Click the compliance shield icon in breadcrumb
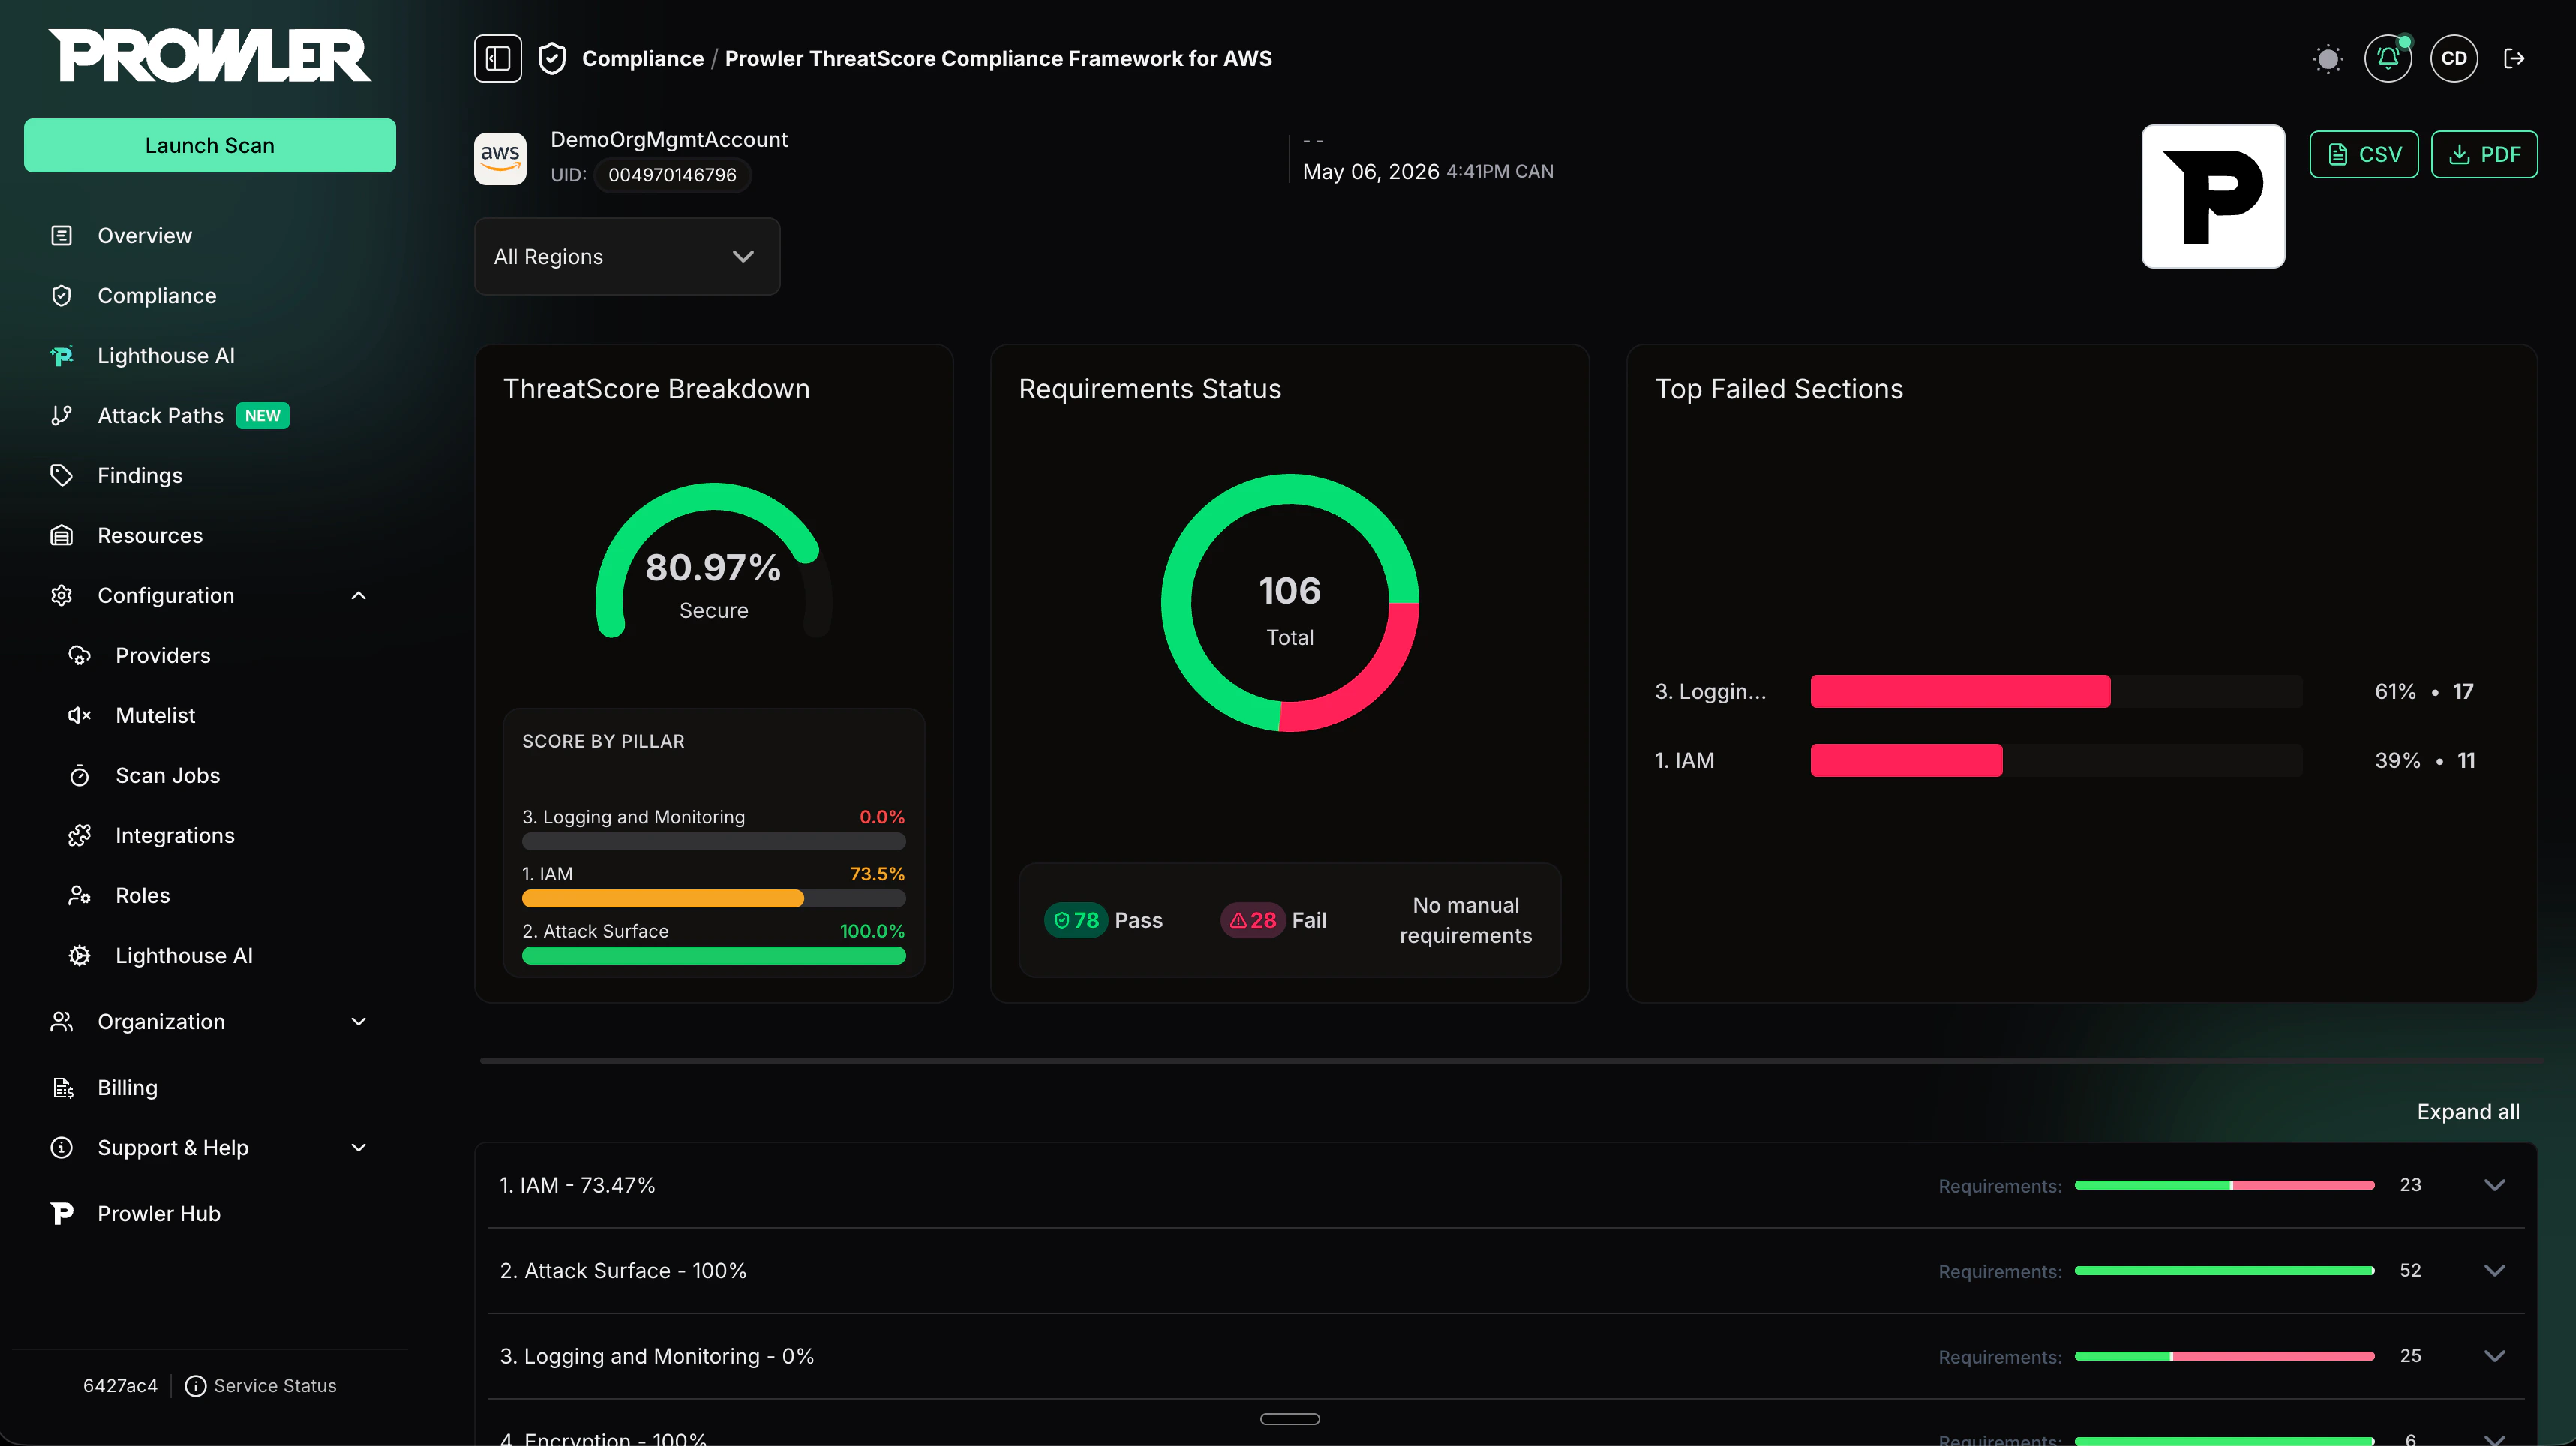2576x1446 pixels. 552,58
